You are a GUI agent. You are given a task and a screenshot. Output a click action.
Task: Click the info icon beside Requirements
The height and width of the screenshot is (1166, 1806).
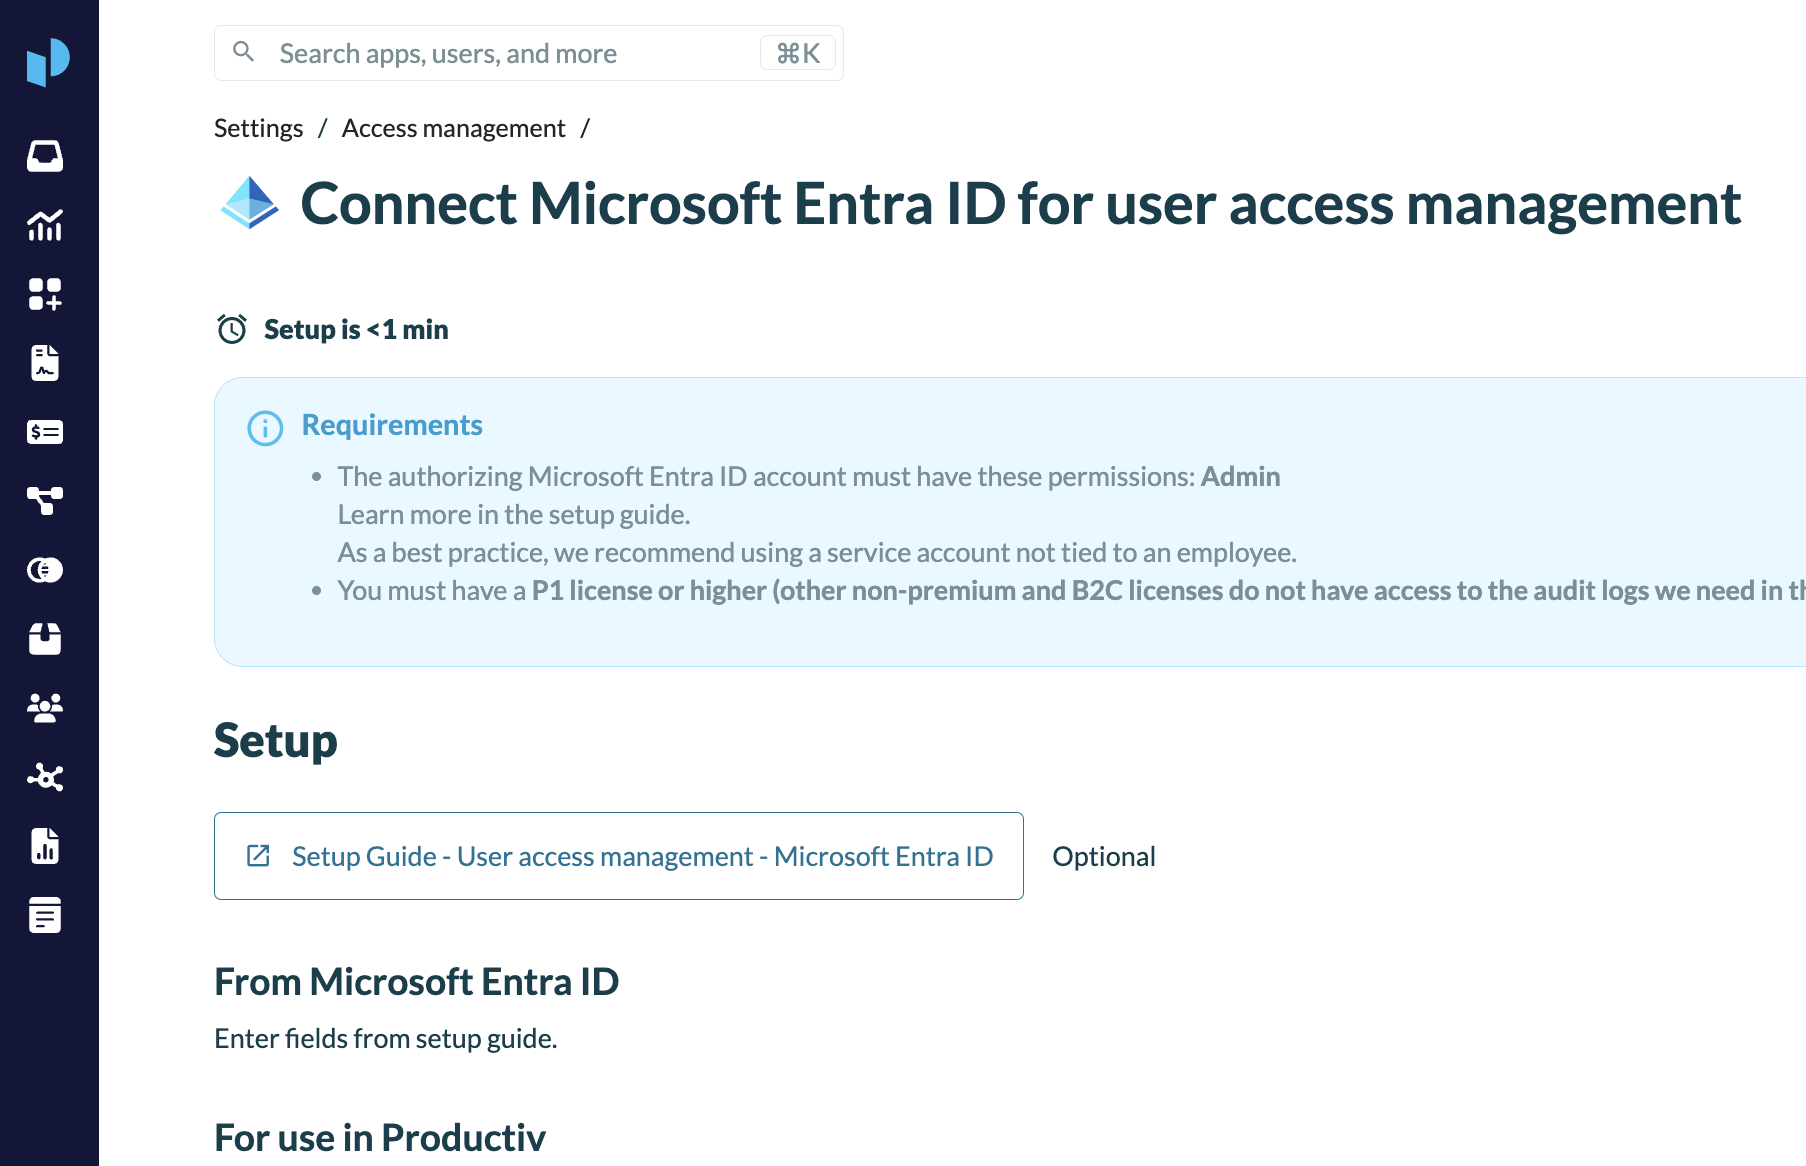tap(265, 428)
